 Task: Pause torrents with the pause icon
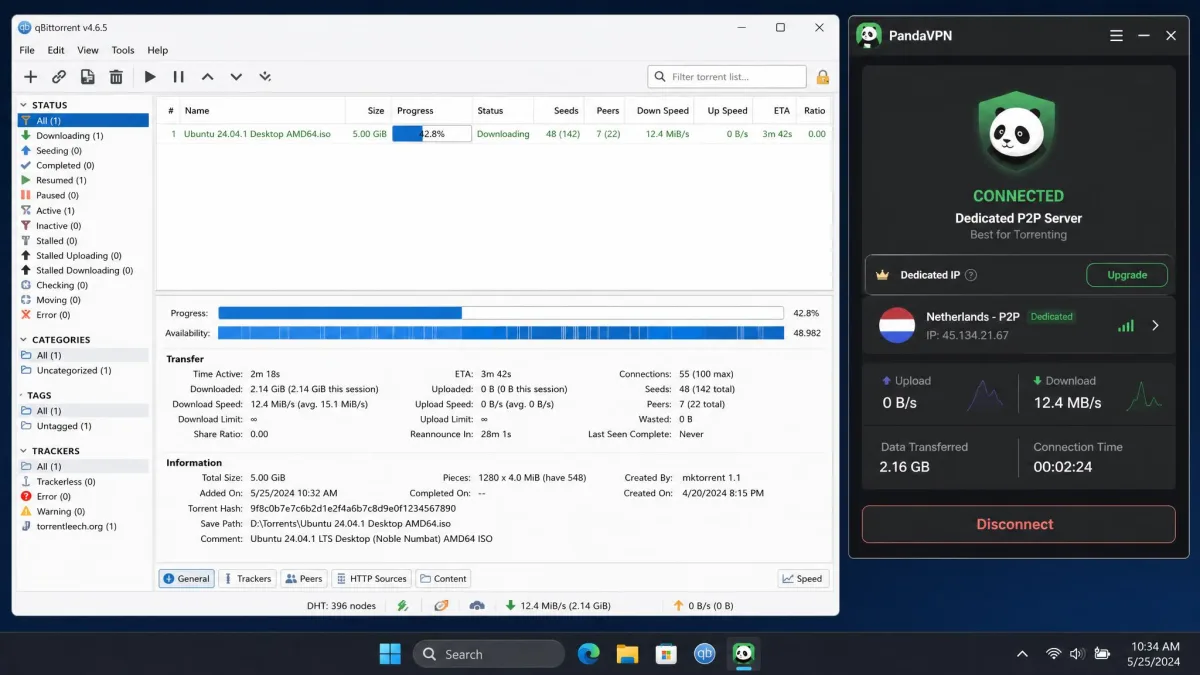coord(179,77)
